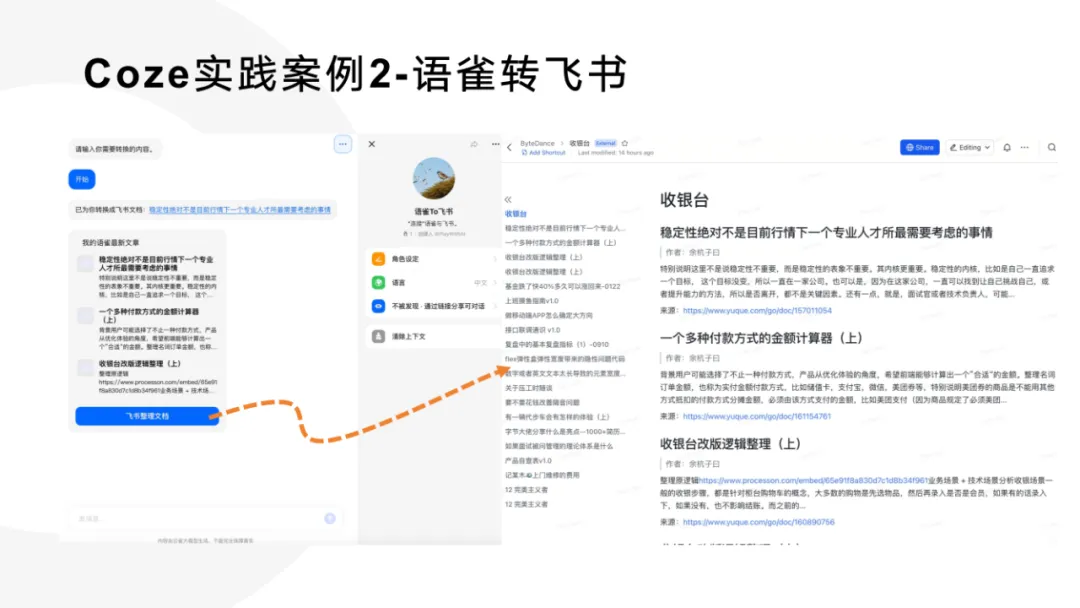Open card article 收银台改版逻辑整理（上）

click(139, 364)
